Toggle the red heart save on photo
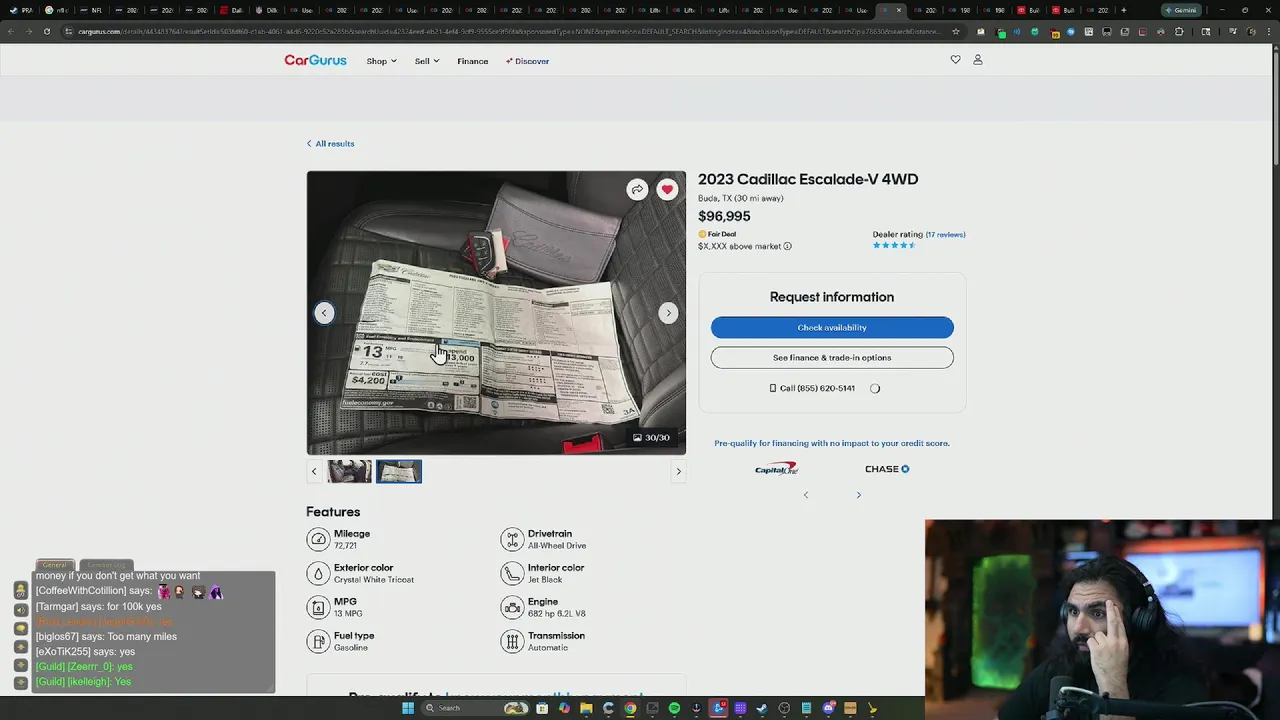 coord(667,190)
